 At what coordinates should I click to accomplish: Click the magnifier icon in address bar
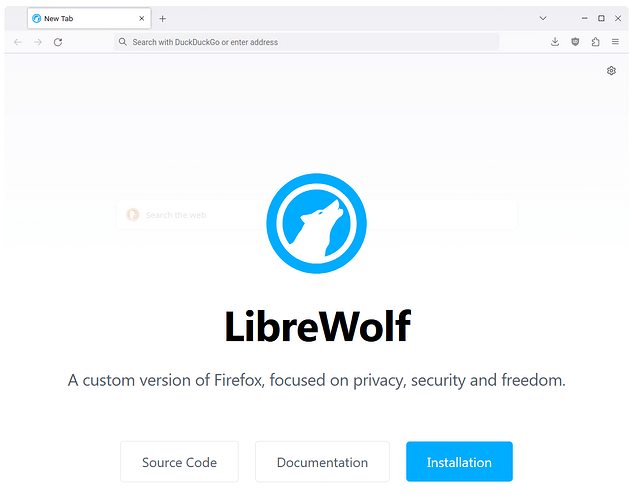[123, 41]
